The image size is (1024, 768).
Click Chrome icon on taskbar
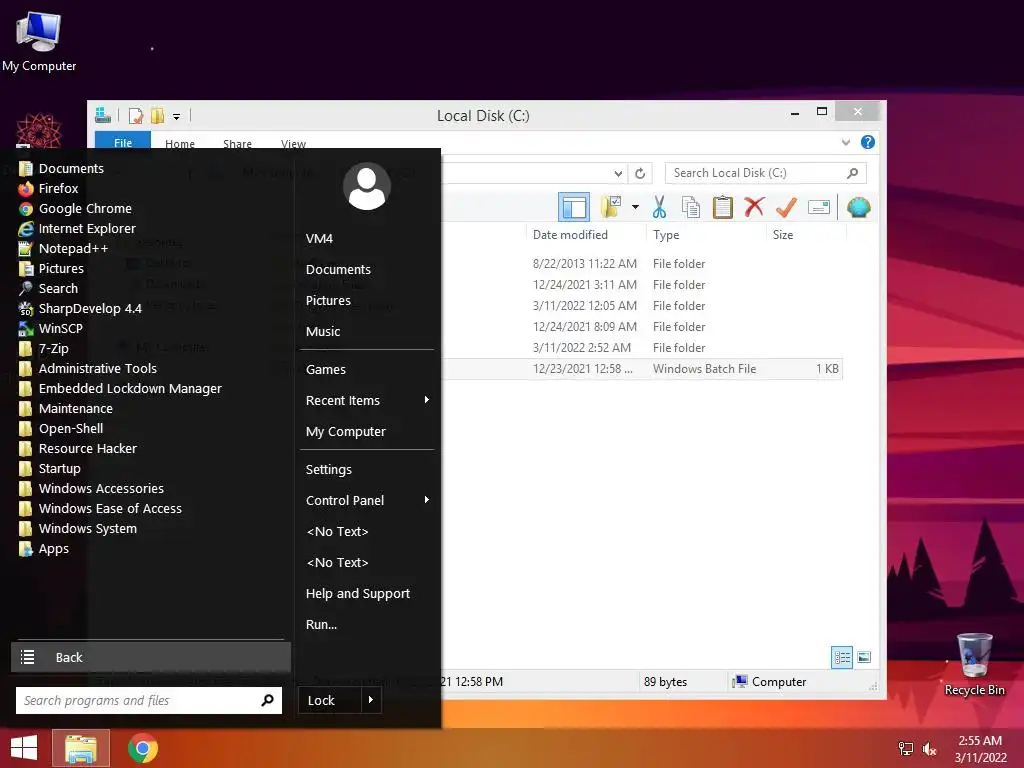pos(143,748)
